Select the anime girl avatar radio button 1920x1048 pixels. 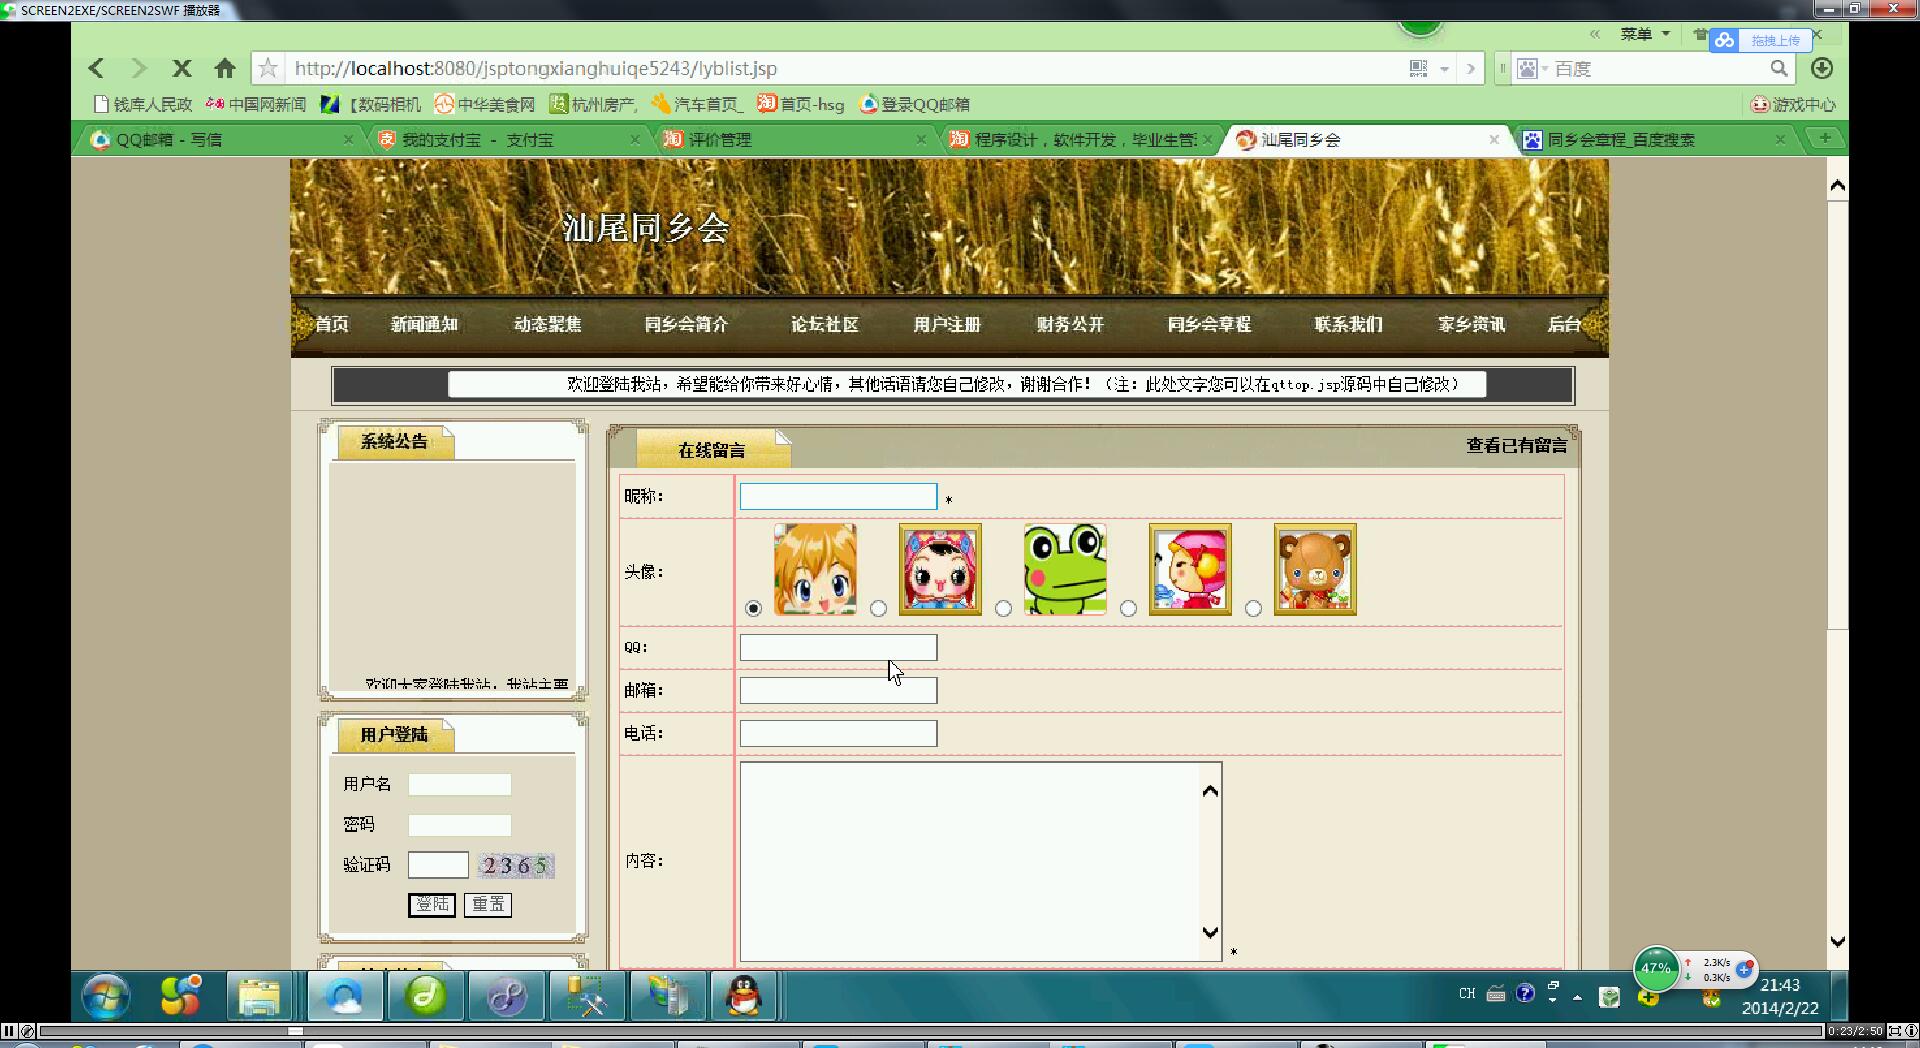[x=753, y=608]
